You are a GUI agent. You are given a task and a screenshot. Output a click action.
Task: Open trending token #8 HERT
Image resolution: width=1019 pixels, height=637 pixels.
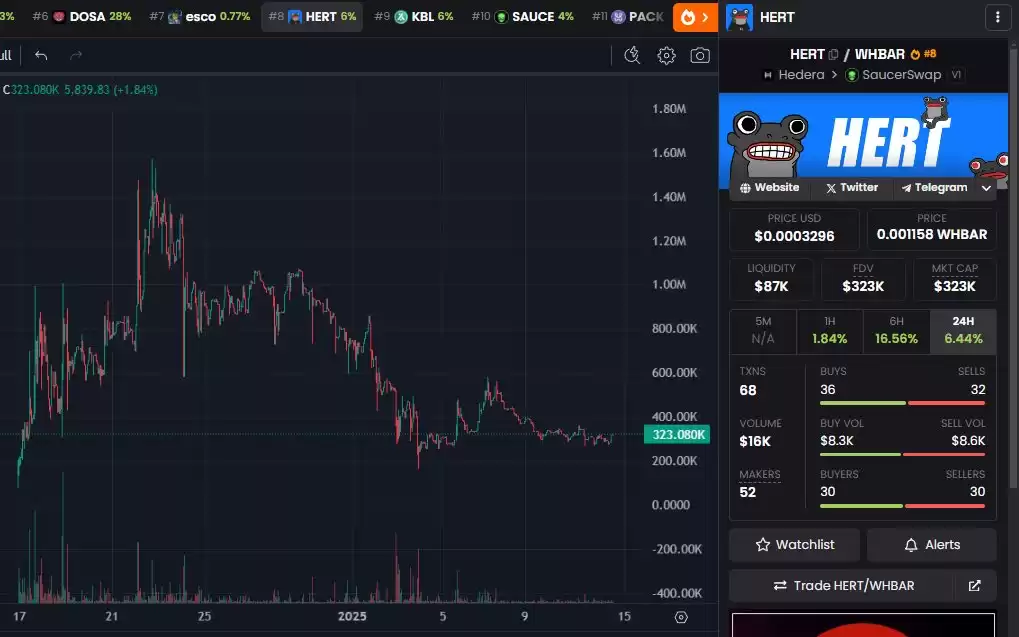point(312,17)
